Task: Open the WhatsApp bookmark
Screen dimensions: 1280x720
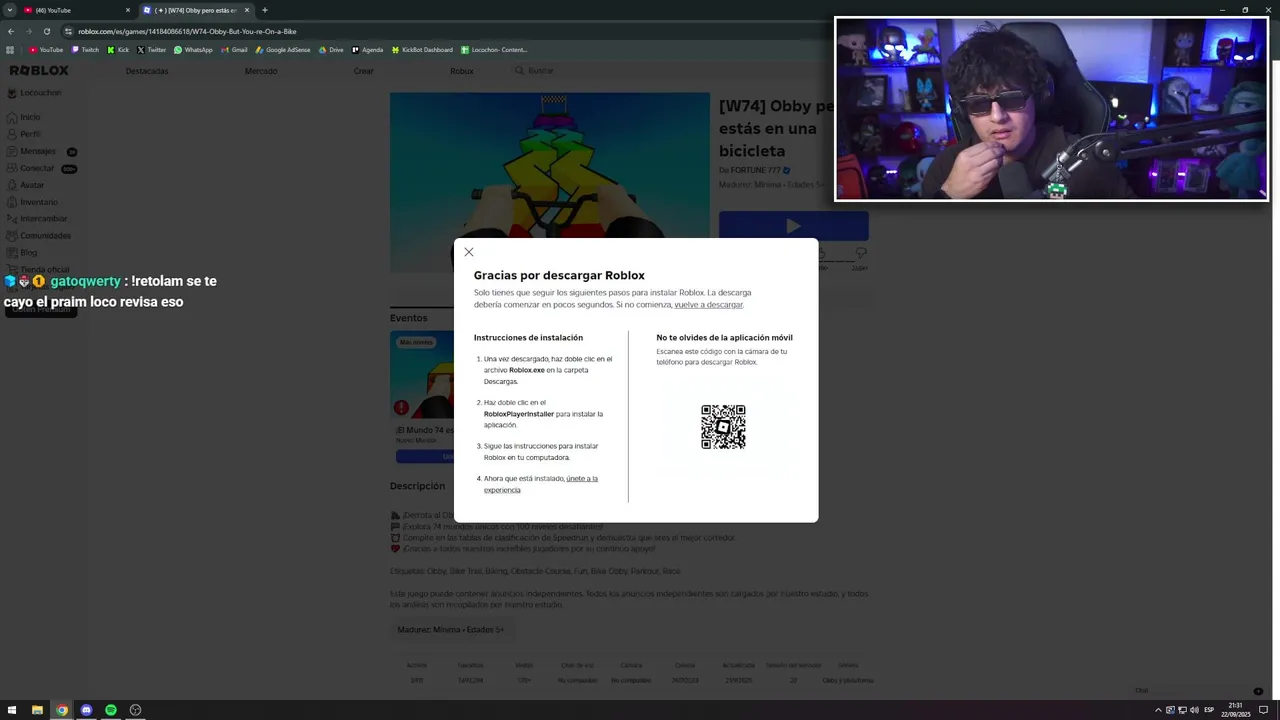Action: tap(193, 50)
